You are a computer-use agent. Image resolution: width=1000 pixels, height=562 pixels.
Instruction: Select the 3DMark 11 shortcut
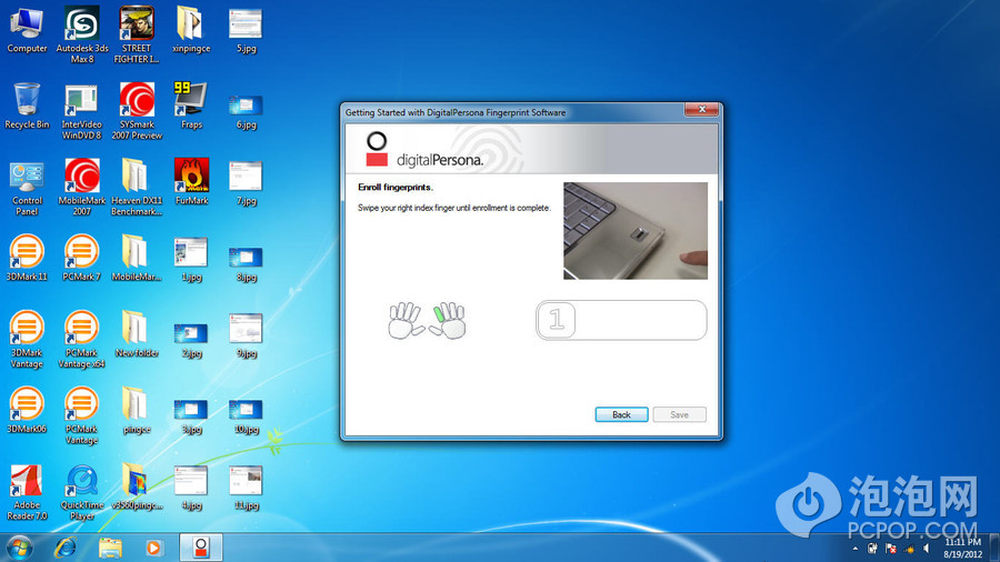[27, 258]
